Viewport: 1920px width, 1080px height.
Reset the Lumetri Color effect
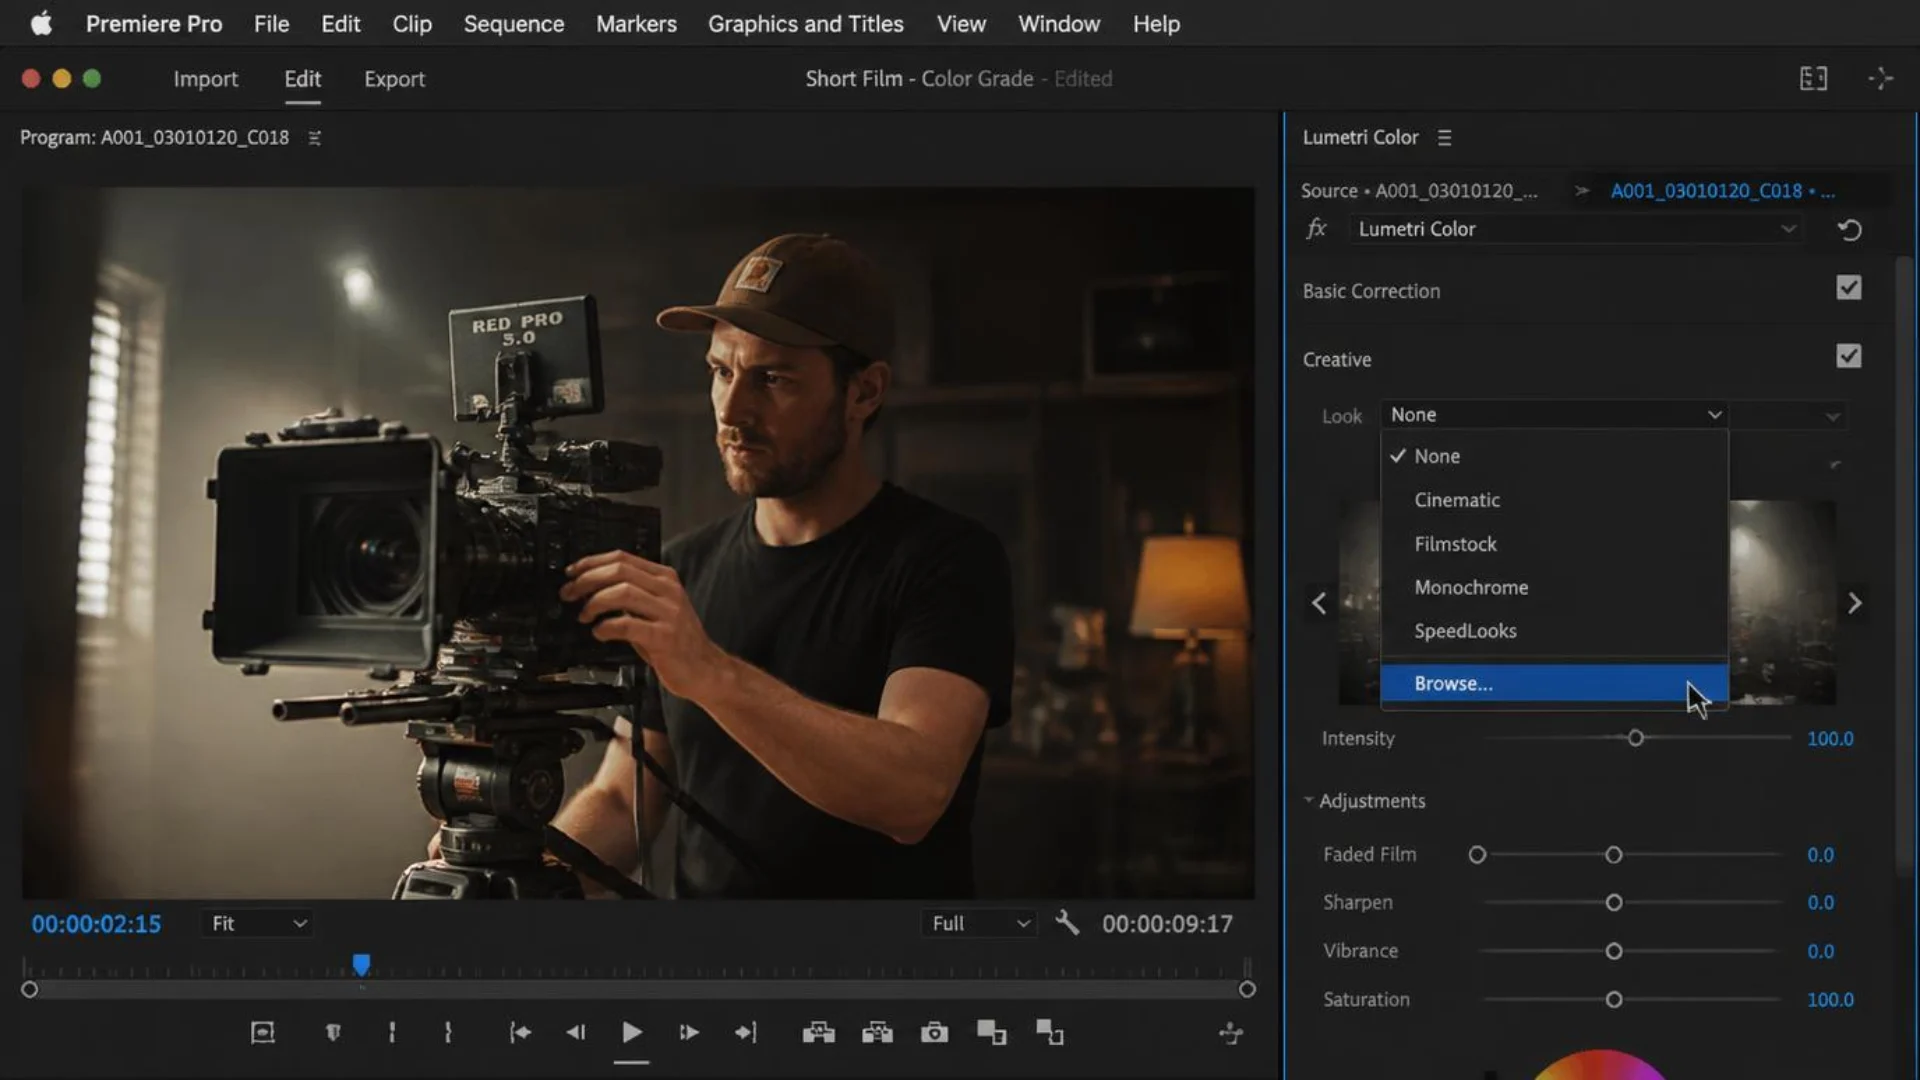tap(1849, 230)
